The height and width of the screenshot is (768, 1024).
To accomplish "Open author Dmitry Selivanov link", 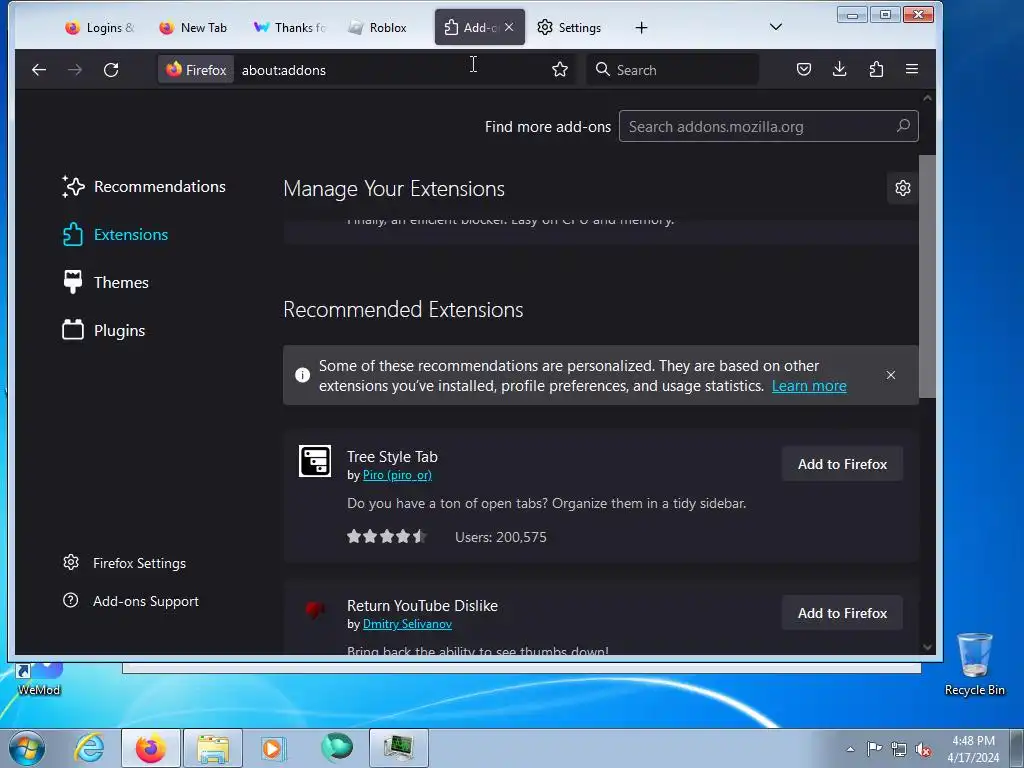I will coord(407,624).
